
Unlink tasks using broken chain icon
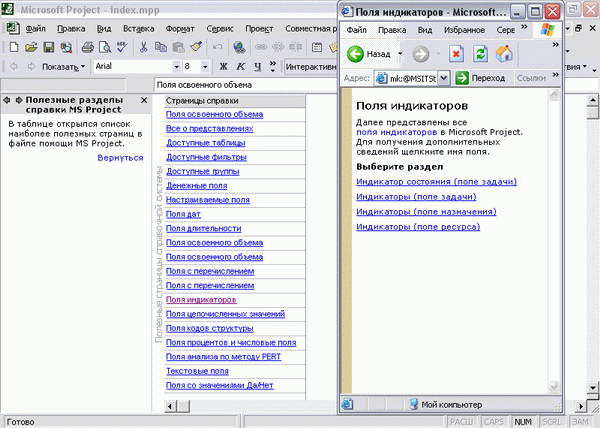pos(278,47)
